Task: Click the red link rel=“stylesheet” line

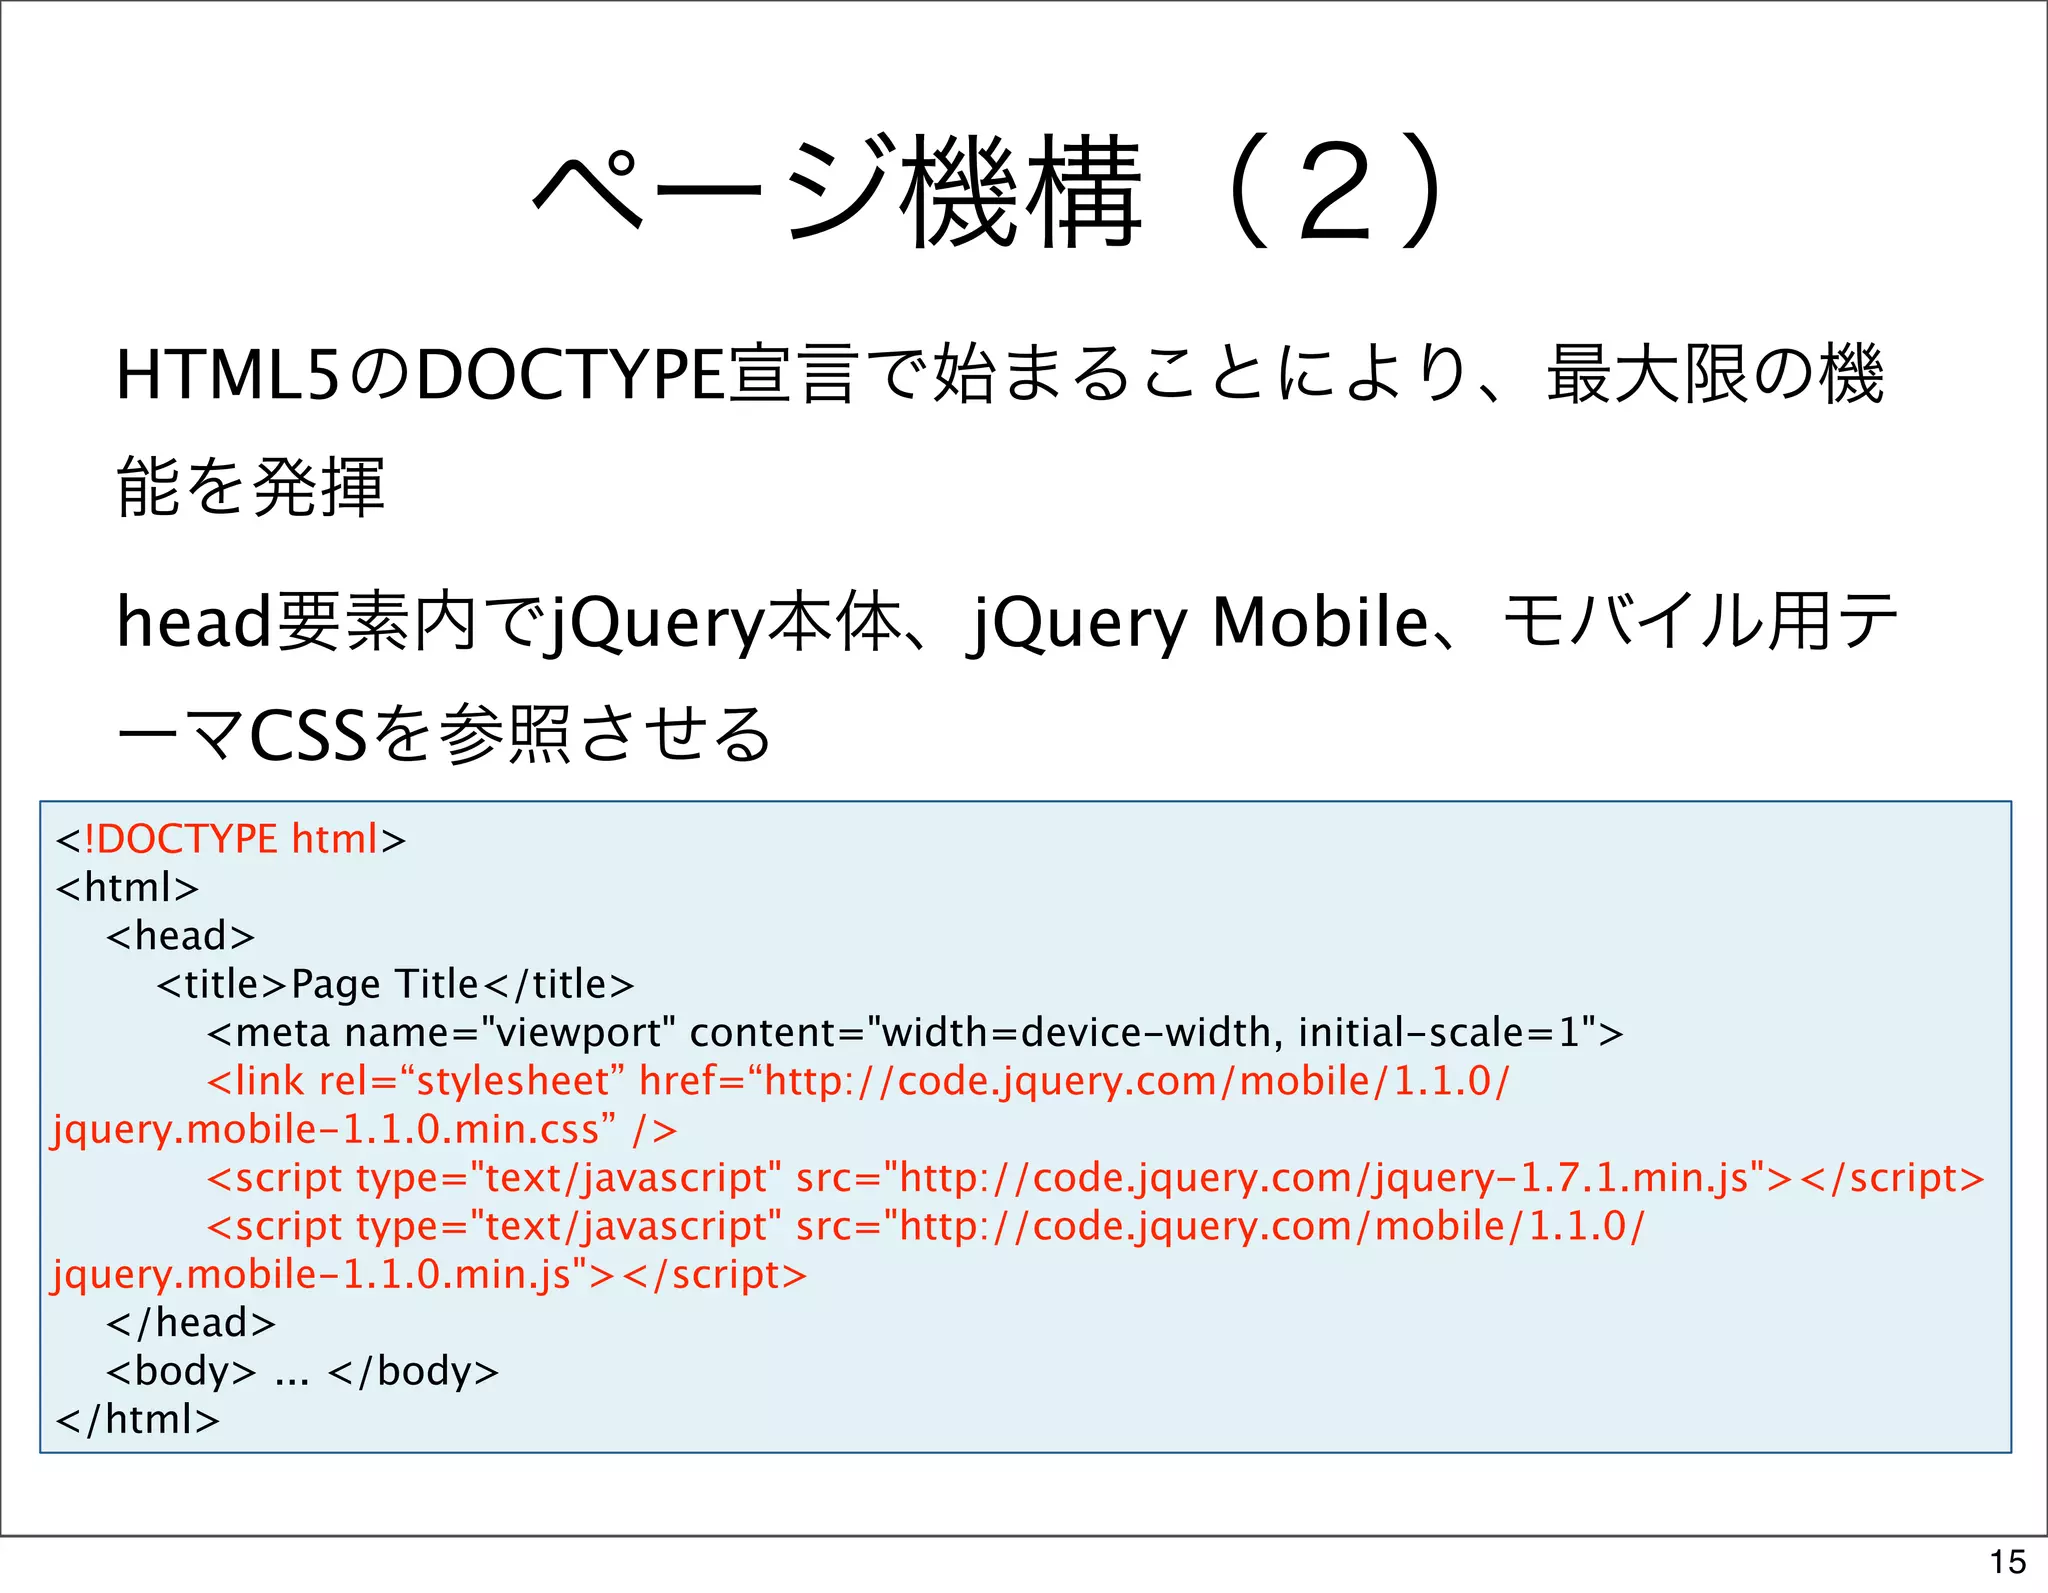Action: coord(859,1082)
